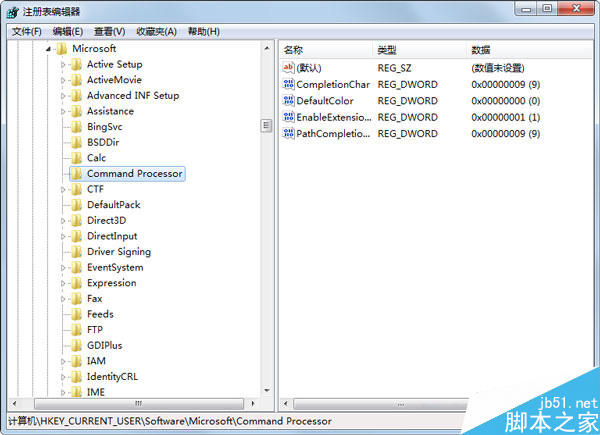The image size is (600, 435).
Task: Open the 编辑(E) menu
Action: pyautogui.click(x=68, y=31)
